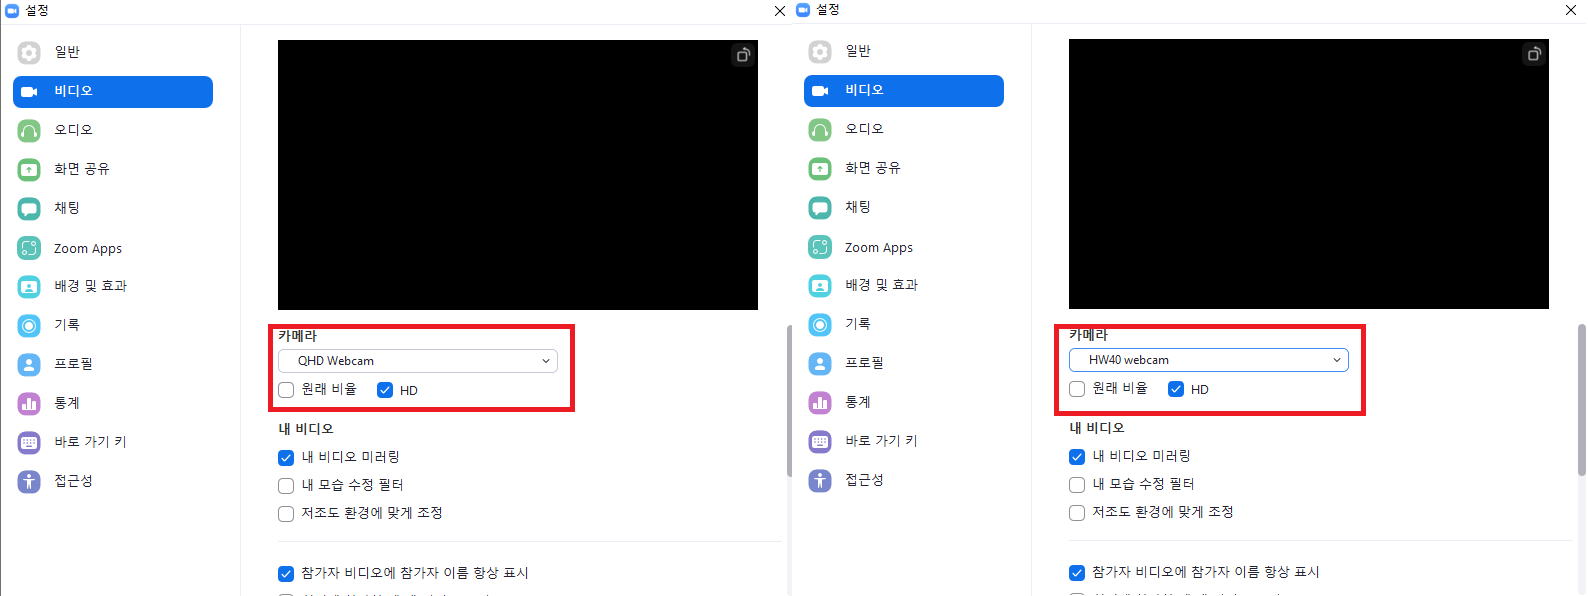The image size is (1588, 596).
Task: Click the 기록 icon in the right window
Action: click(x=820, y=324)
